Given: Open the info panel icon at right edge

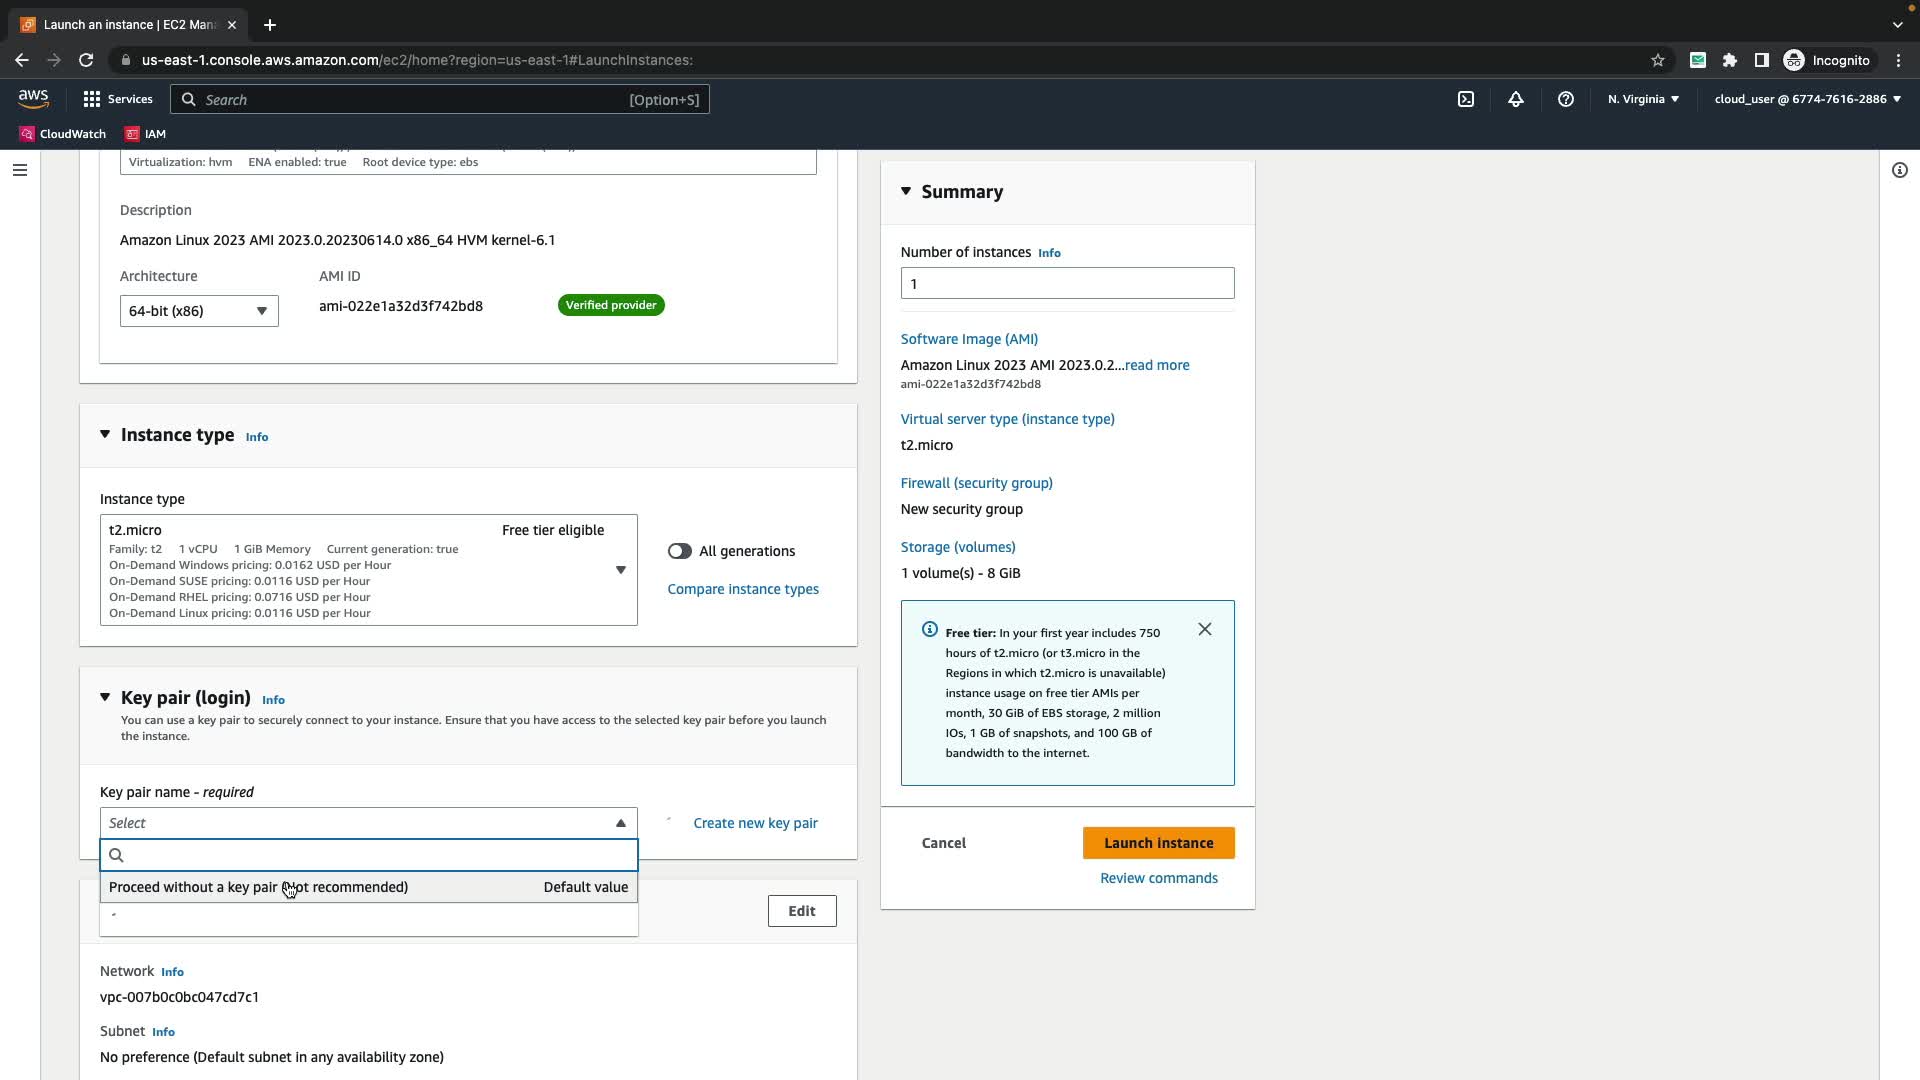Looking at the screenshot, I should click(1899, 170).
